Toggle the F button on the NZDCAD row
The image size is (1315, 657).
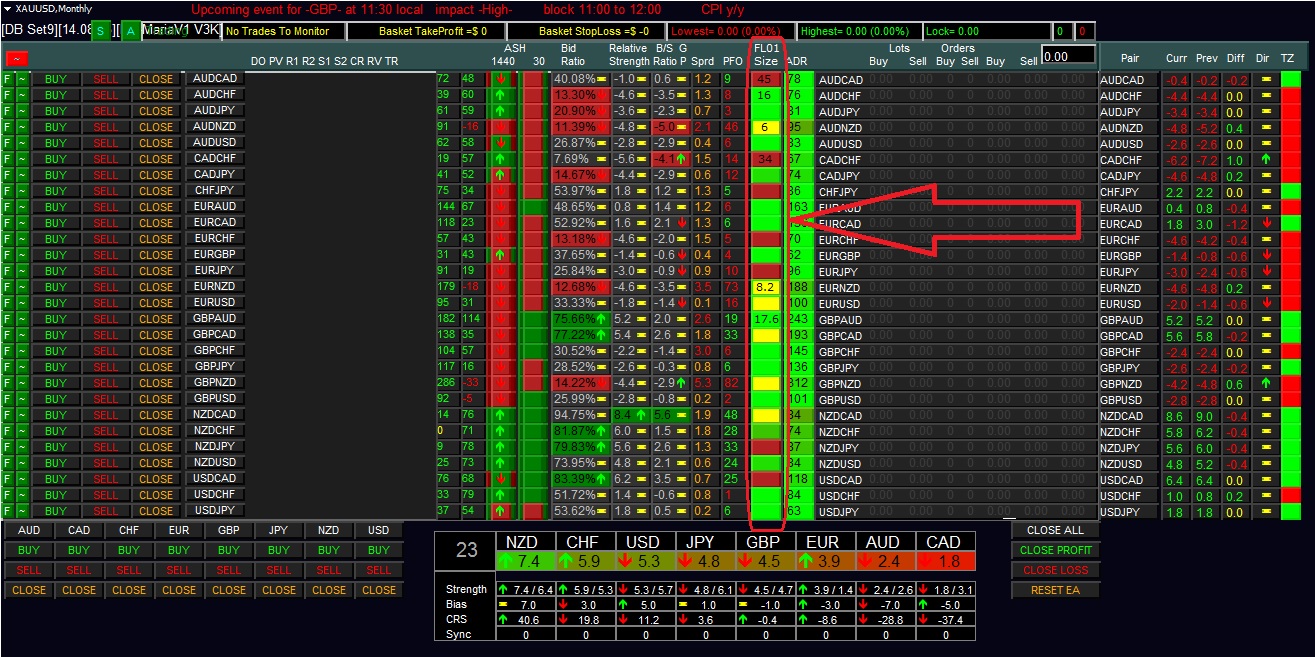[x=8, y=415]
